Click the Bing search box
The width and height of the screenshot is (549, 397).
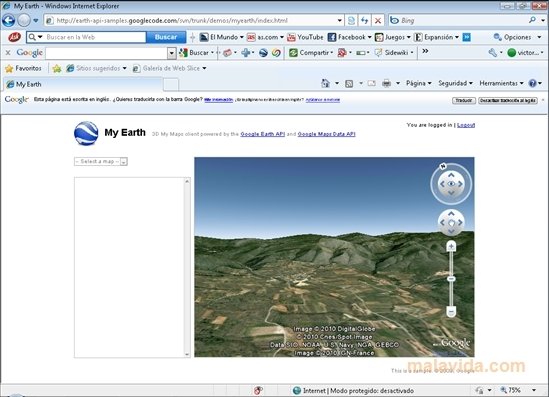(460, 21)
